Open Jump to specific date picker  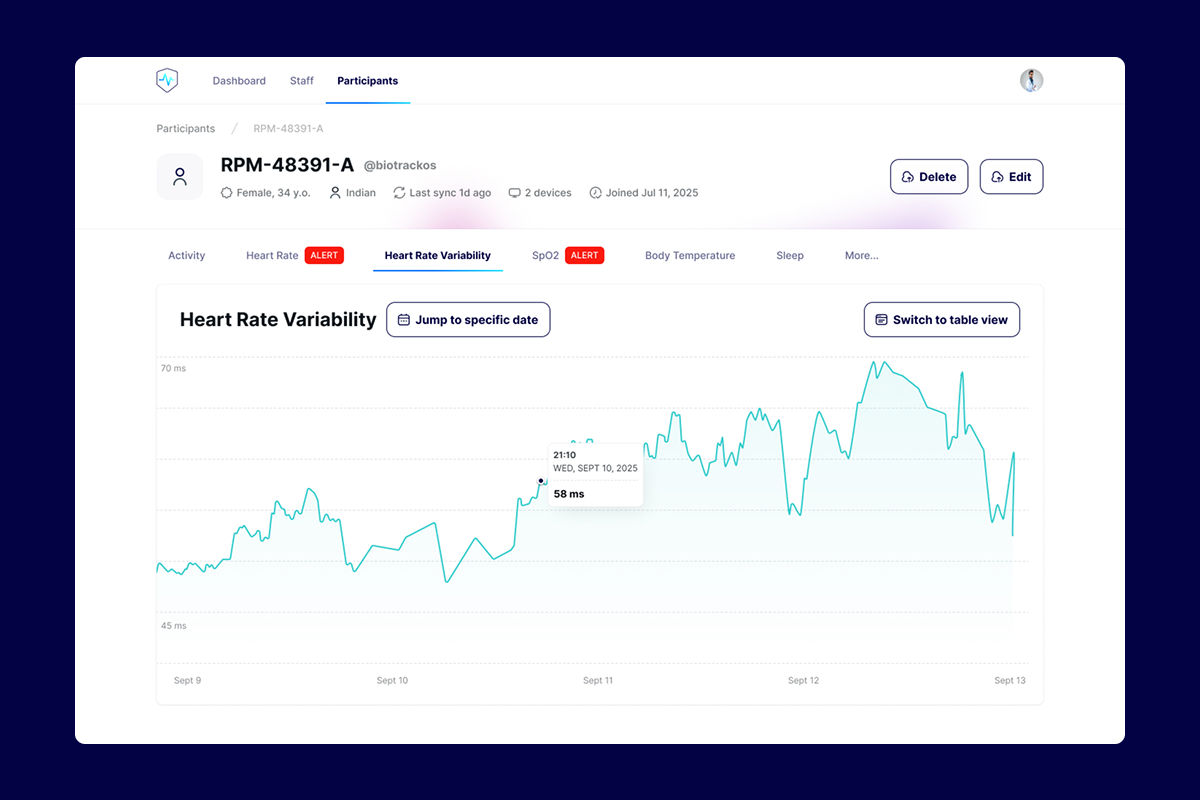468,320
